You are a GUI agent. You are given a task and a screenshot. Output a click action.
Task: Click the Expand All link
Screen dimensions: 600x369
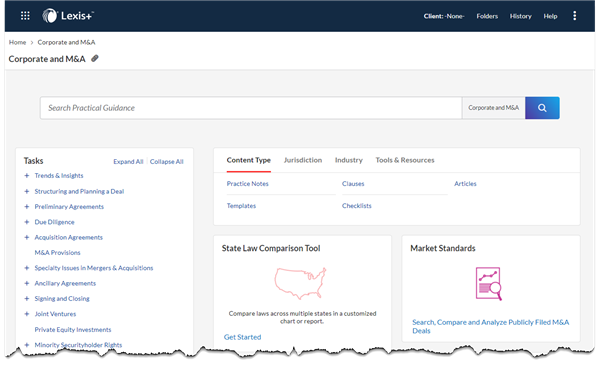point(128,162)
